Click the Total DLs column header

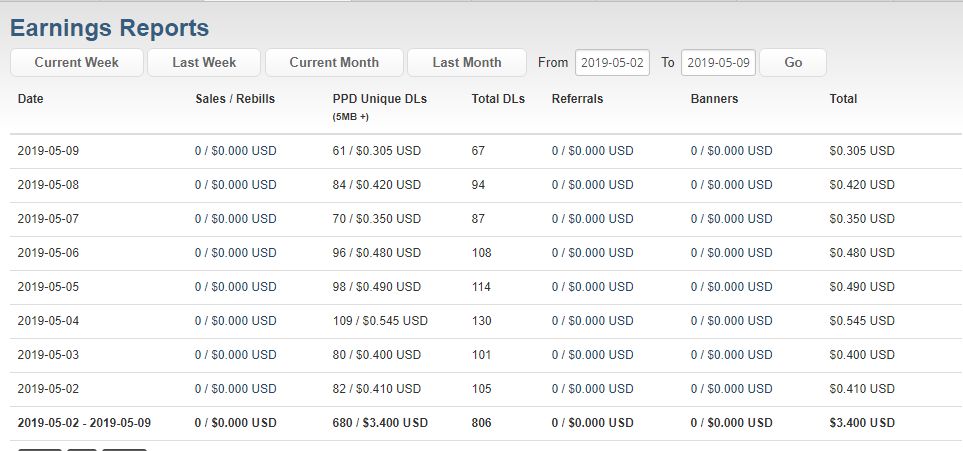click(x=498, y=99)
